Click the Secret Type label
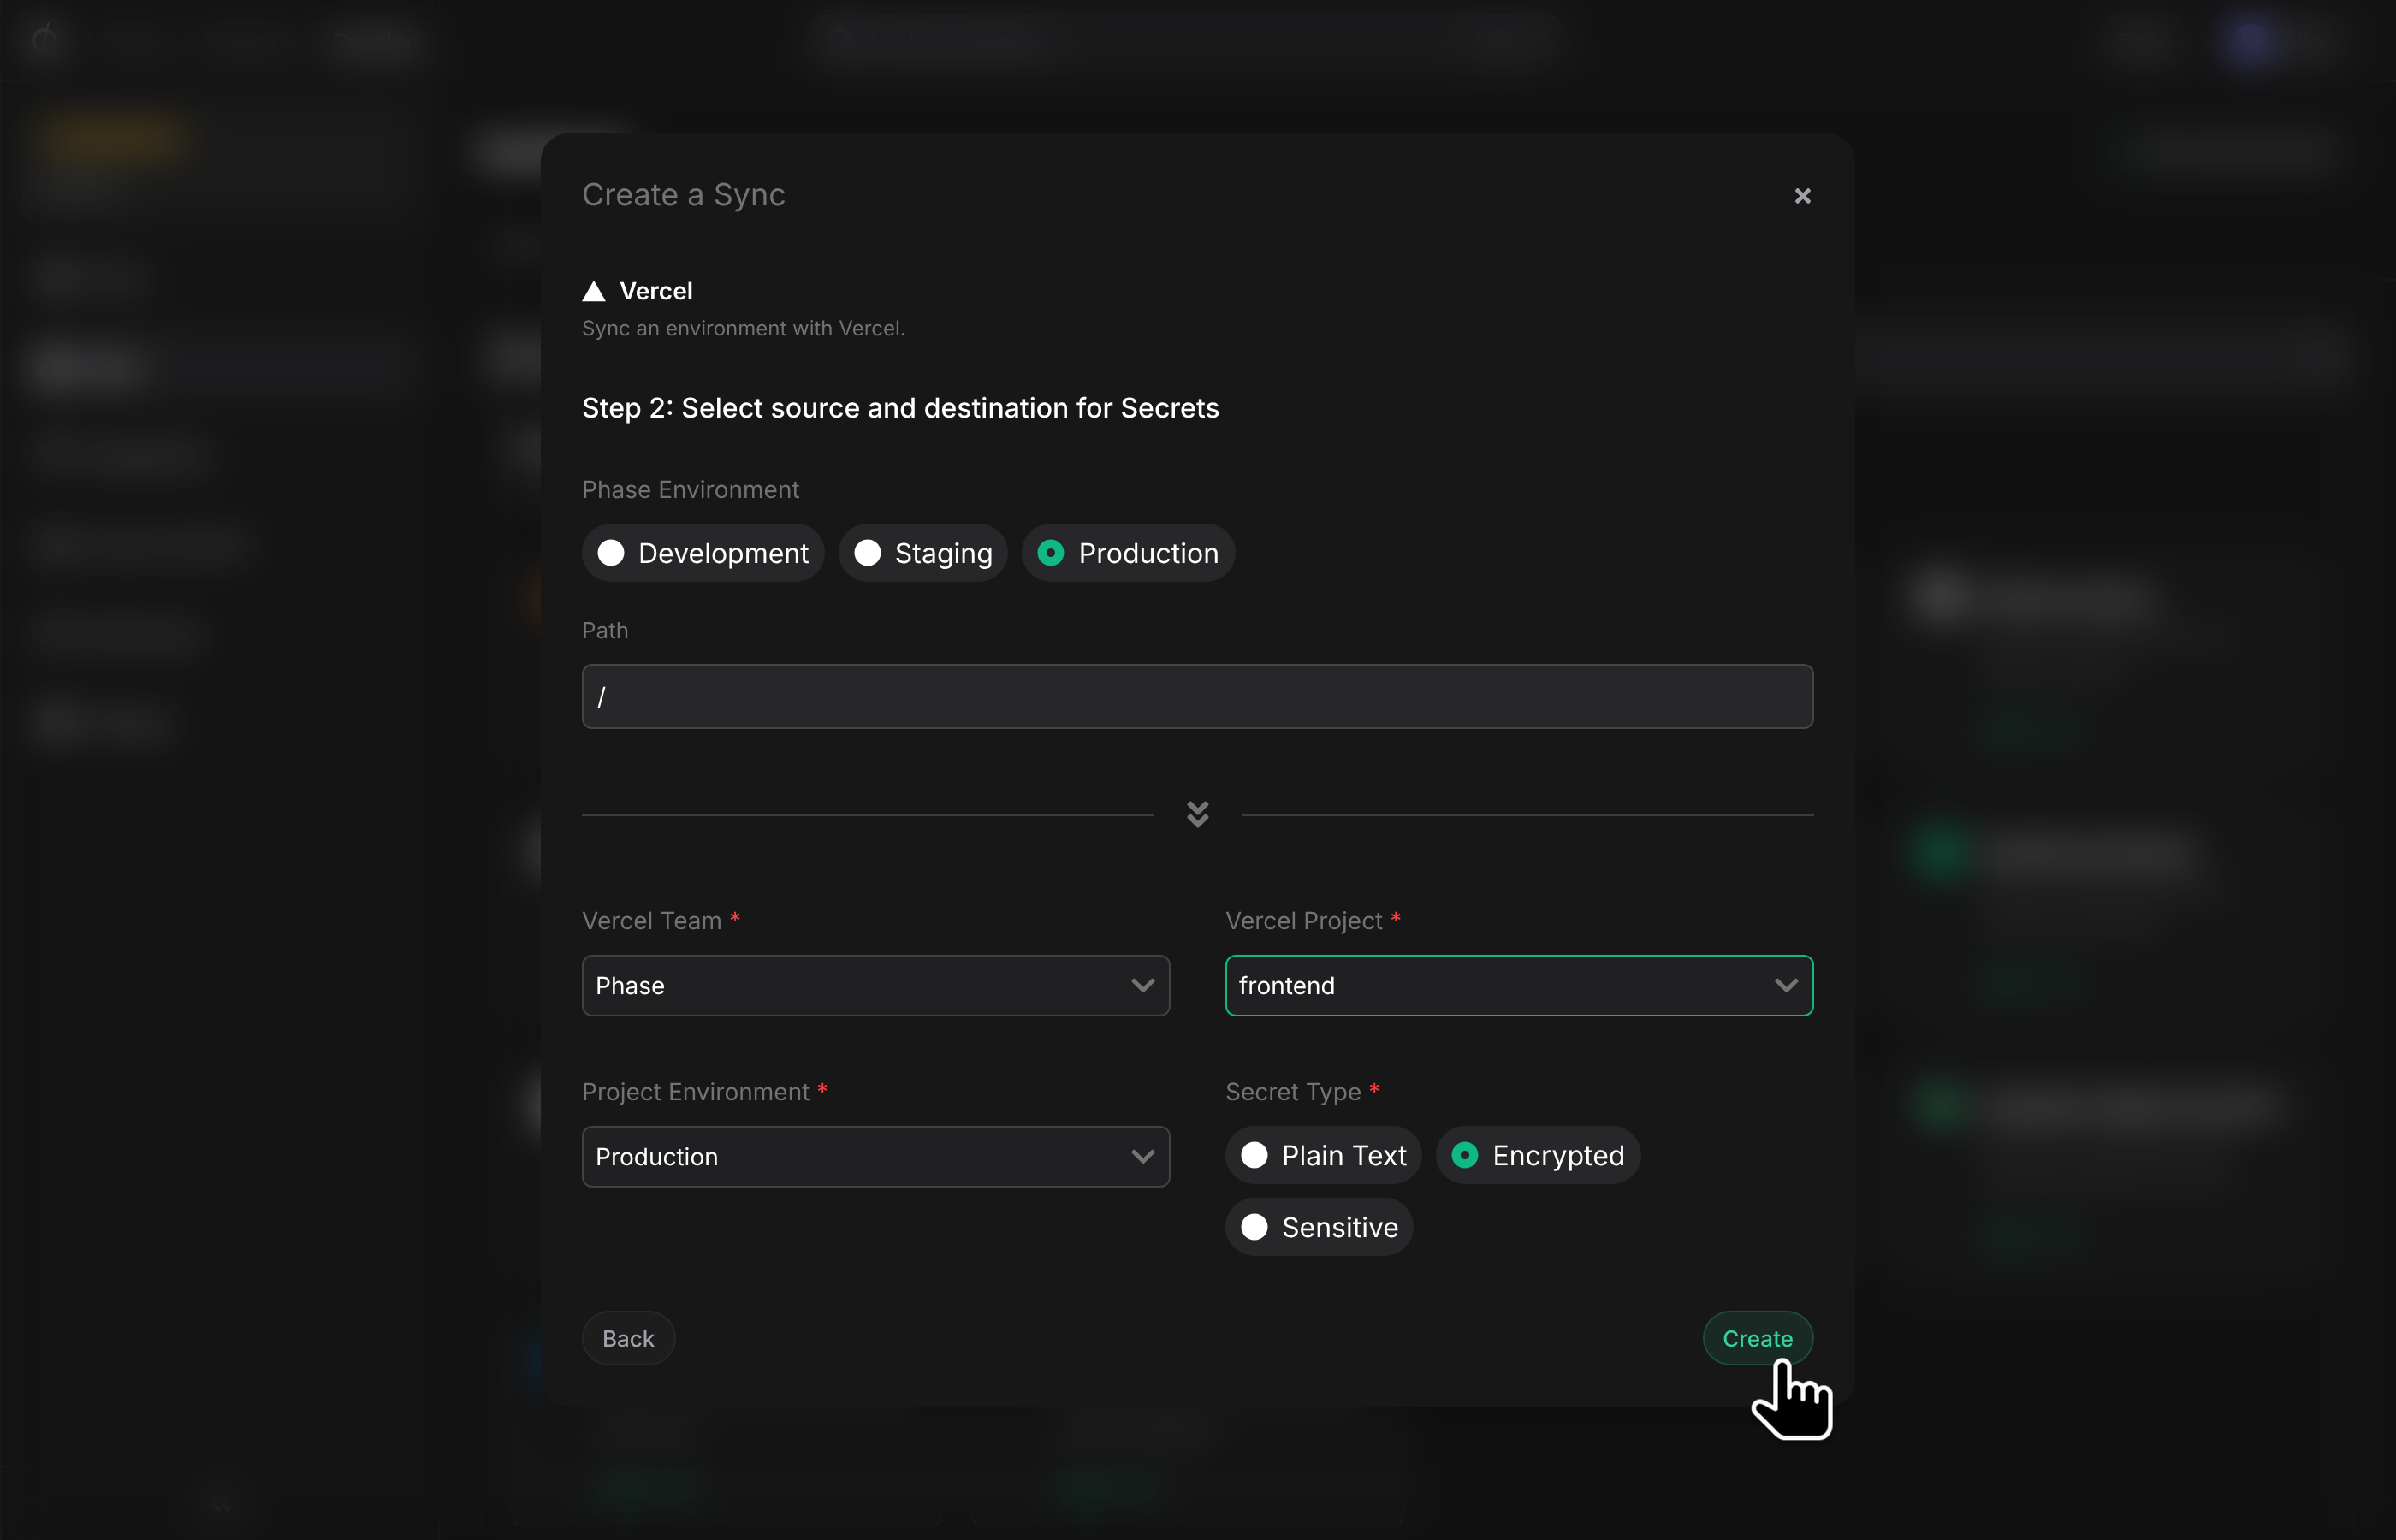Image resolution: width=2396 pixels, height=1540 pixels. click(1293, 1092)
